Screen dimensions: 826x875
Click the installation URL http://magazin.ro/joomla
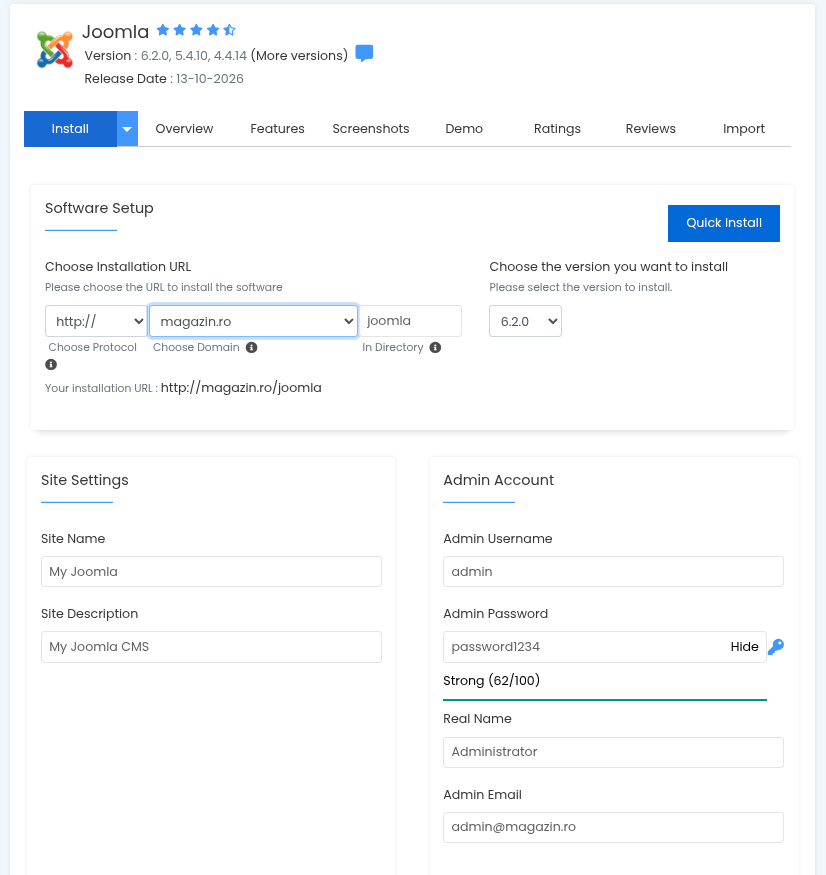(x=241, y=388)
